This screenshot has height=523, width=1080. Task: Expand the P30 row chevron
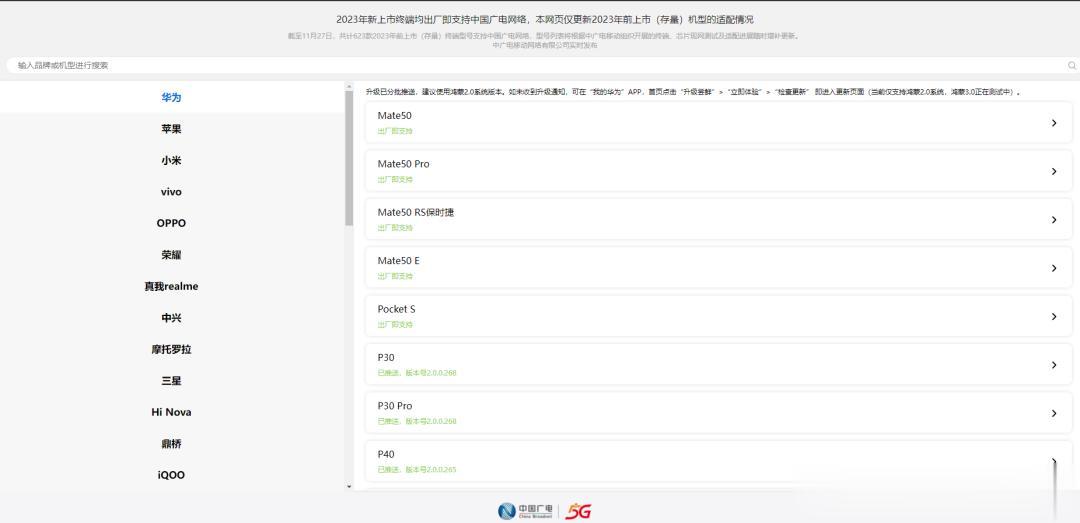pos(1054,365)
